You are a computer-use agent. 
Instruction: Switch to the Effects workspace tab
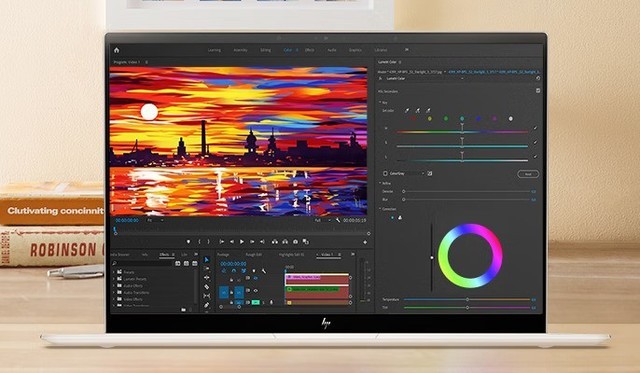(x=309, y=50)
